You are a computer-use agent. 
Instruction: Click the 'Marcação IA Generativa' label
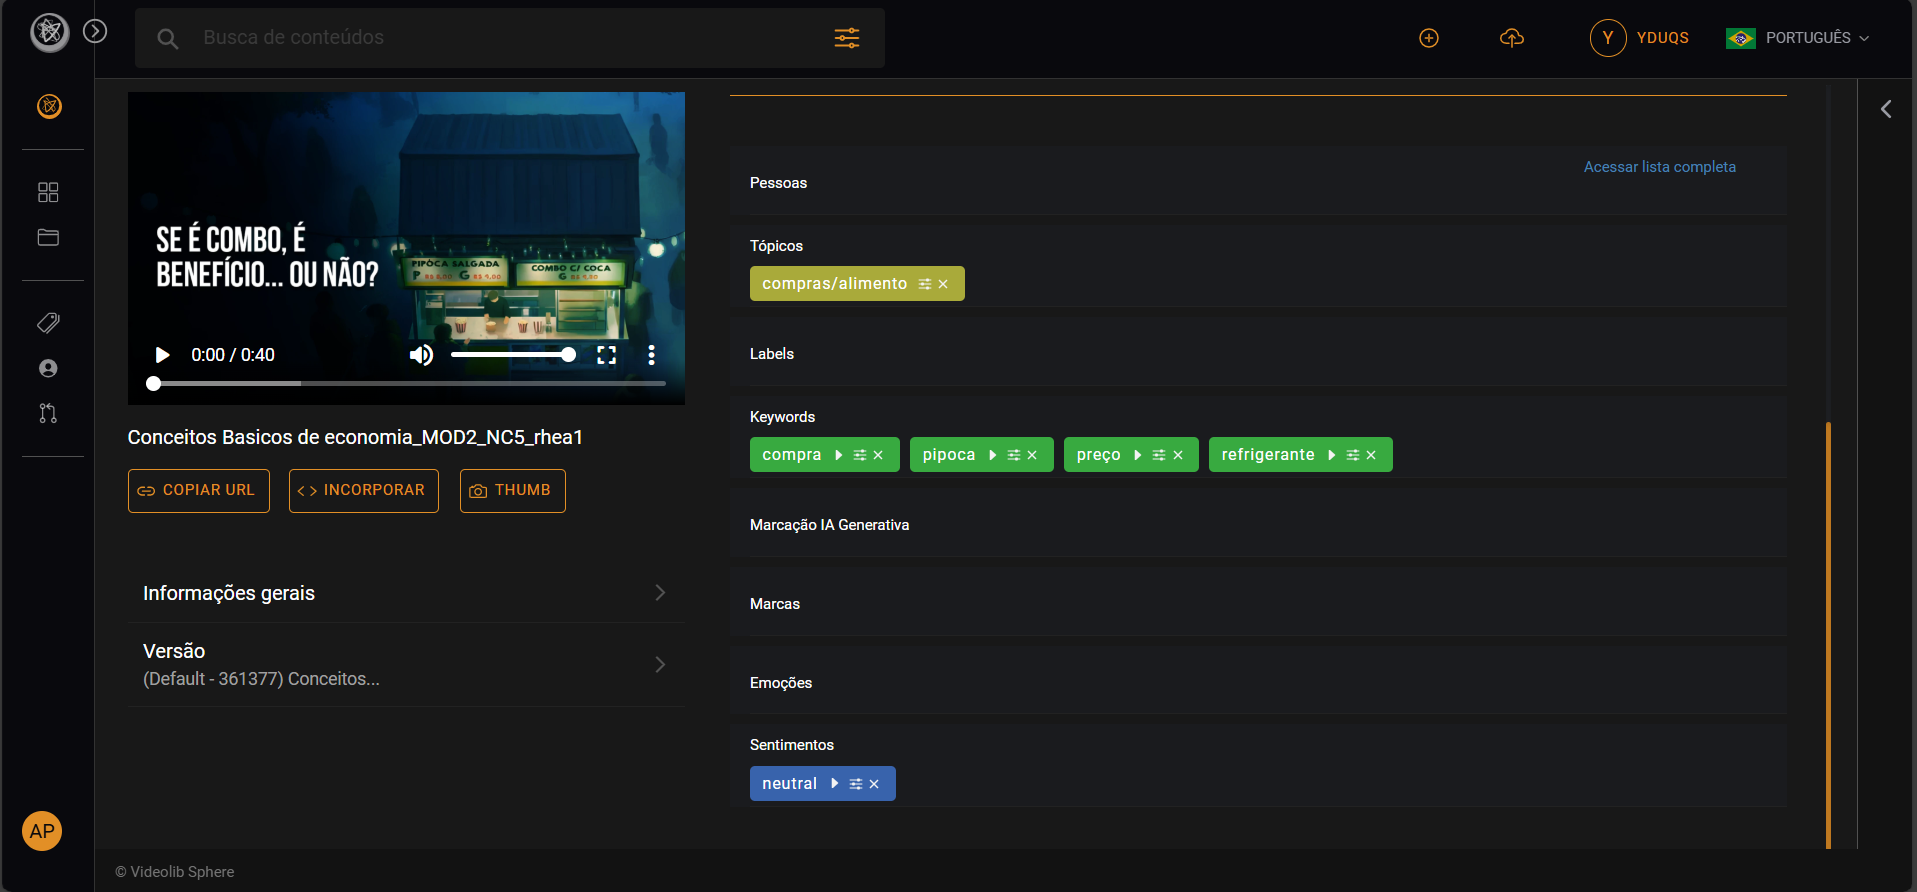coord(829,525)
